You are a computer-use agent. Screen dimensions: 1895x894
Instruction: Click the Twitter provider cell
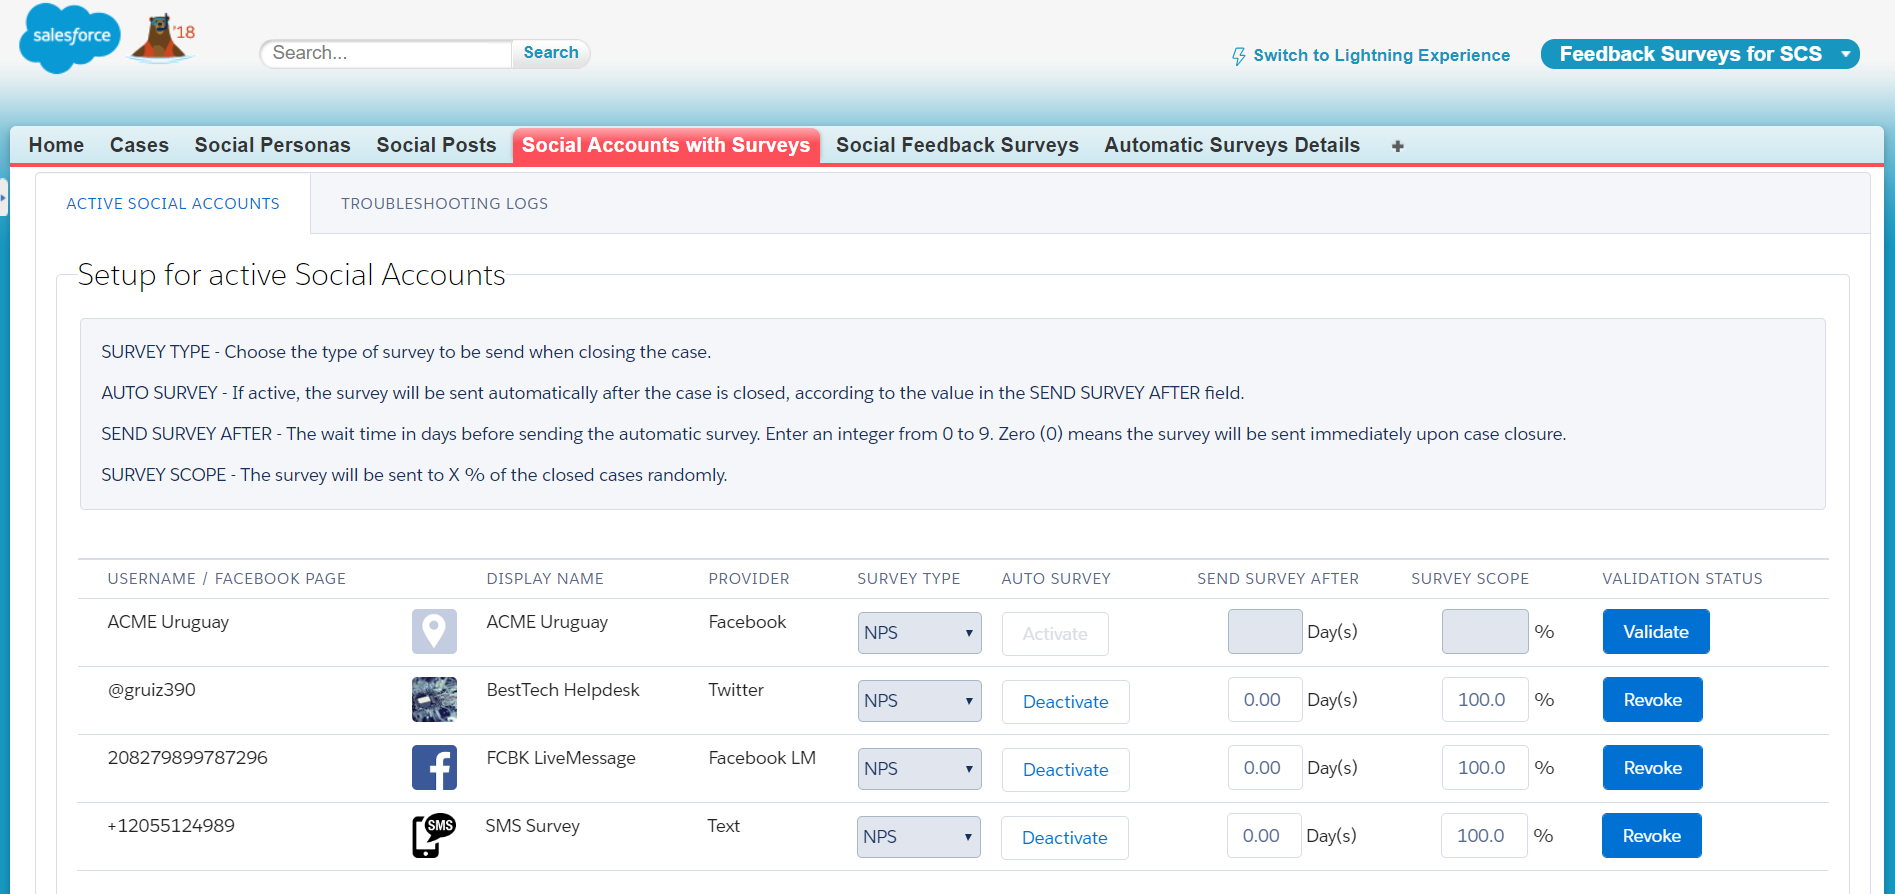[x=736, y=690]
